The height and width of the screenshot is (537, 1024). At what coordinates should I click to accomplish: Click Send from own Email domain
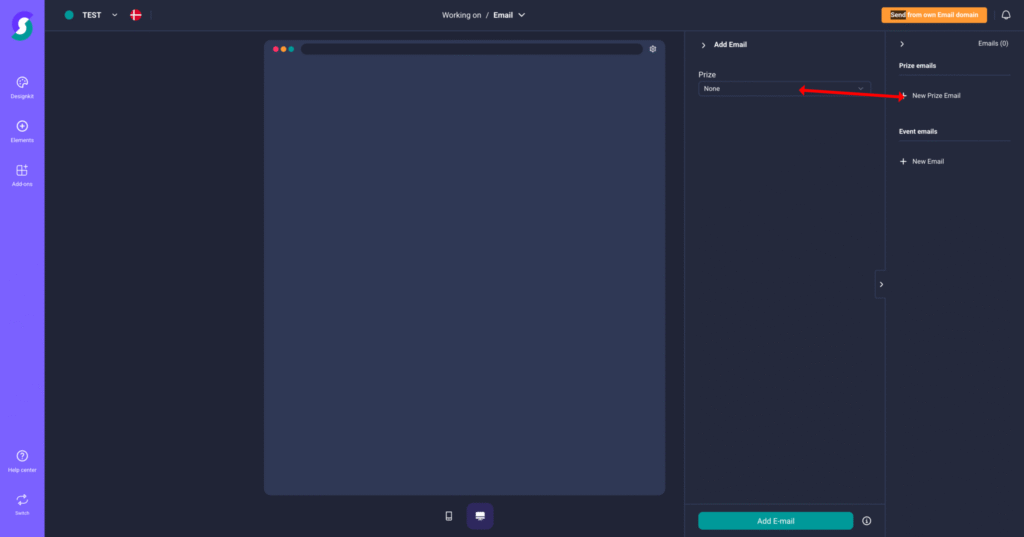click(x=934, y=15)
